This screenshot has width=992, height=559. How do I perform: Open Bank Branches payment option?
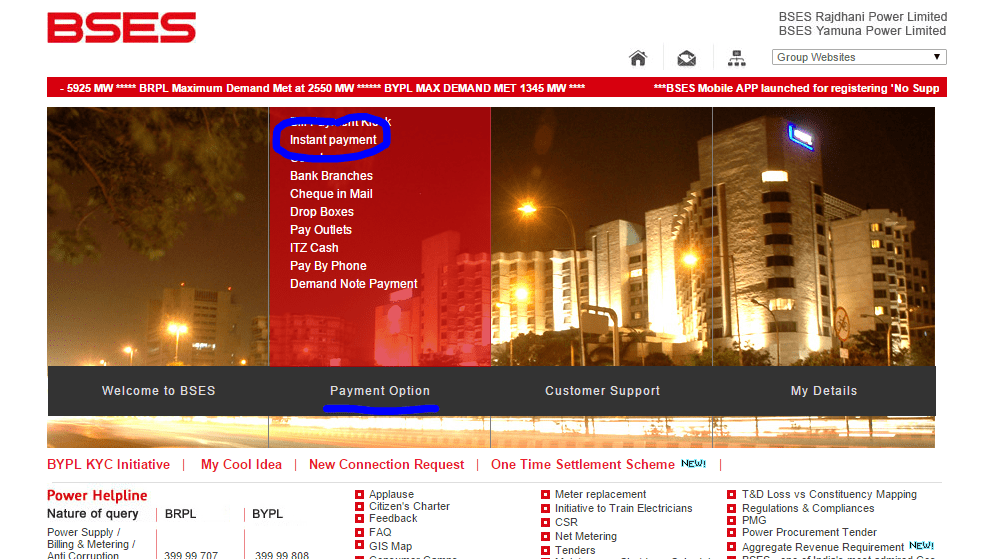(x=331, y=176)
